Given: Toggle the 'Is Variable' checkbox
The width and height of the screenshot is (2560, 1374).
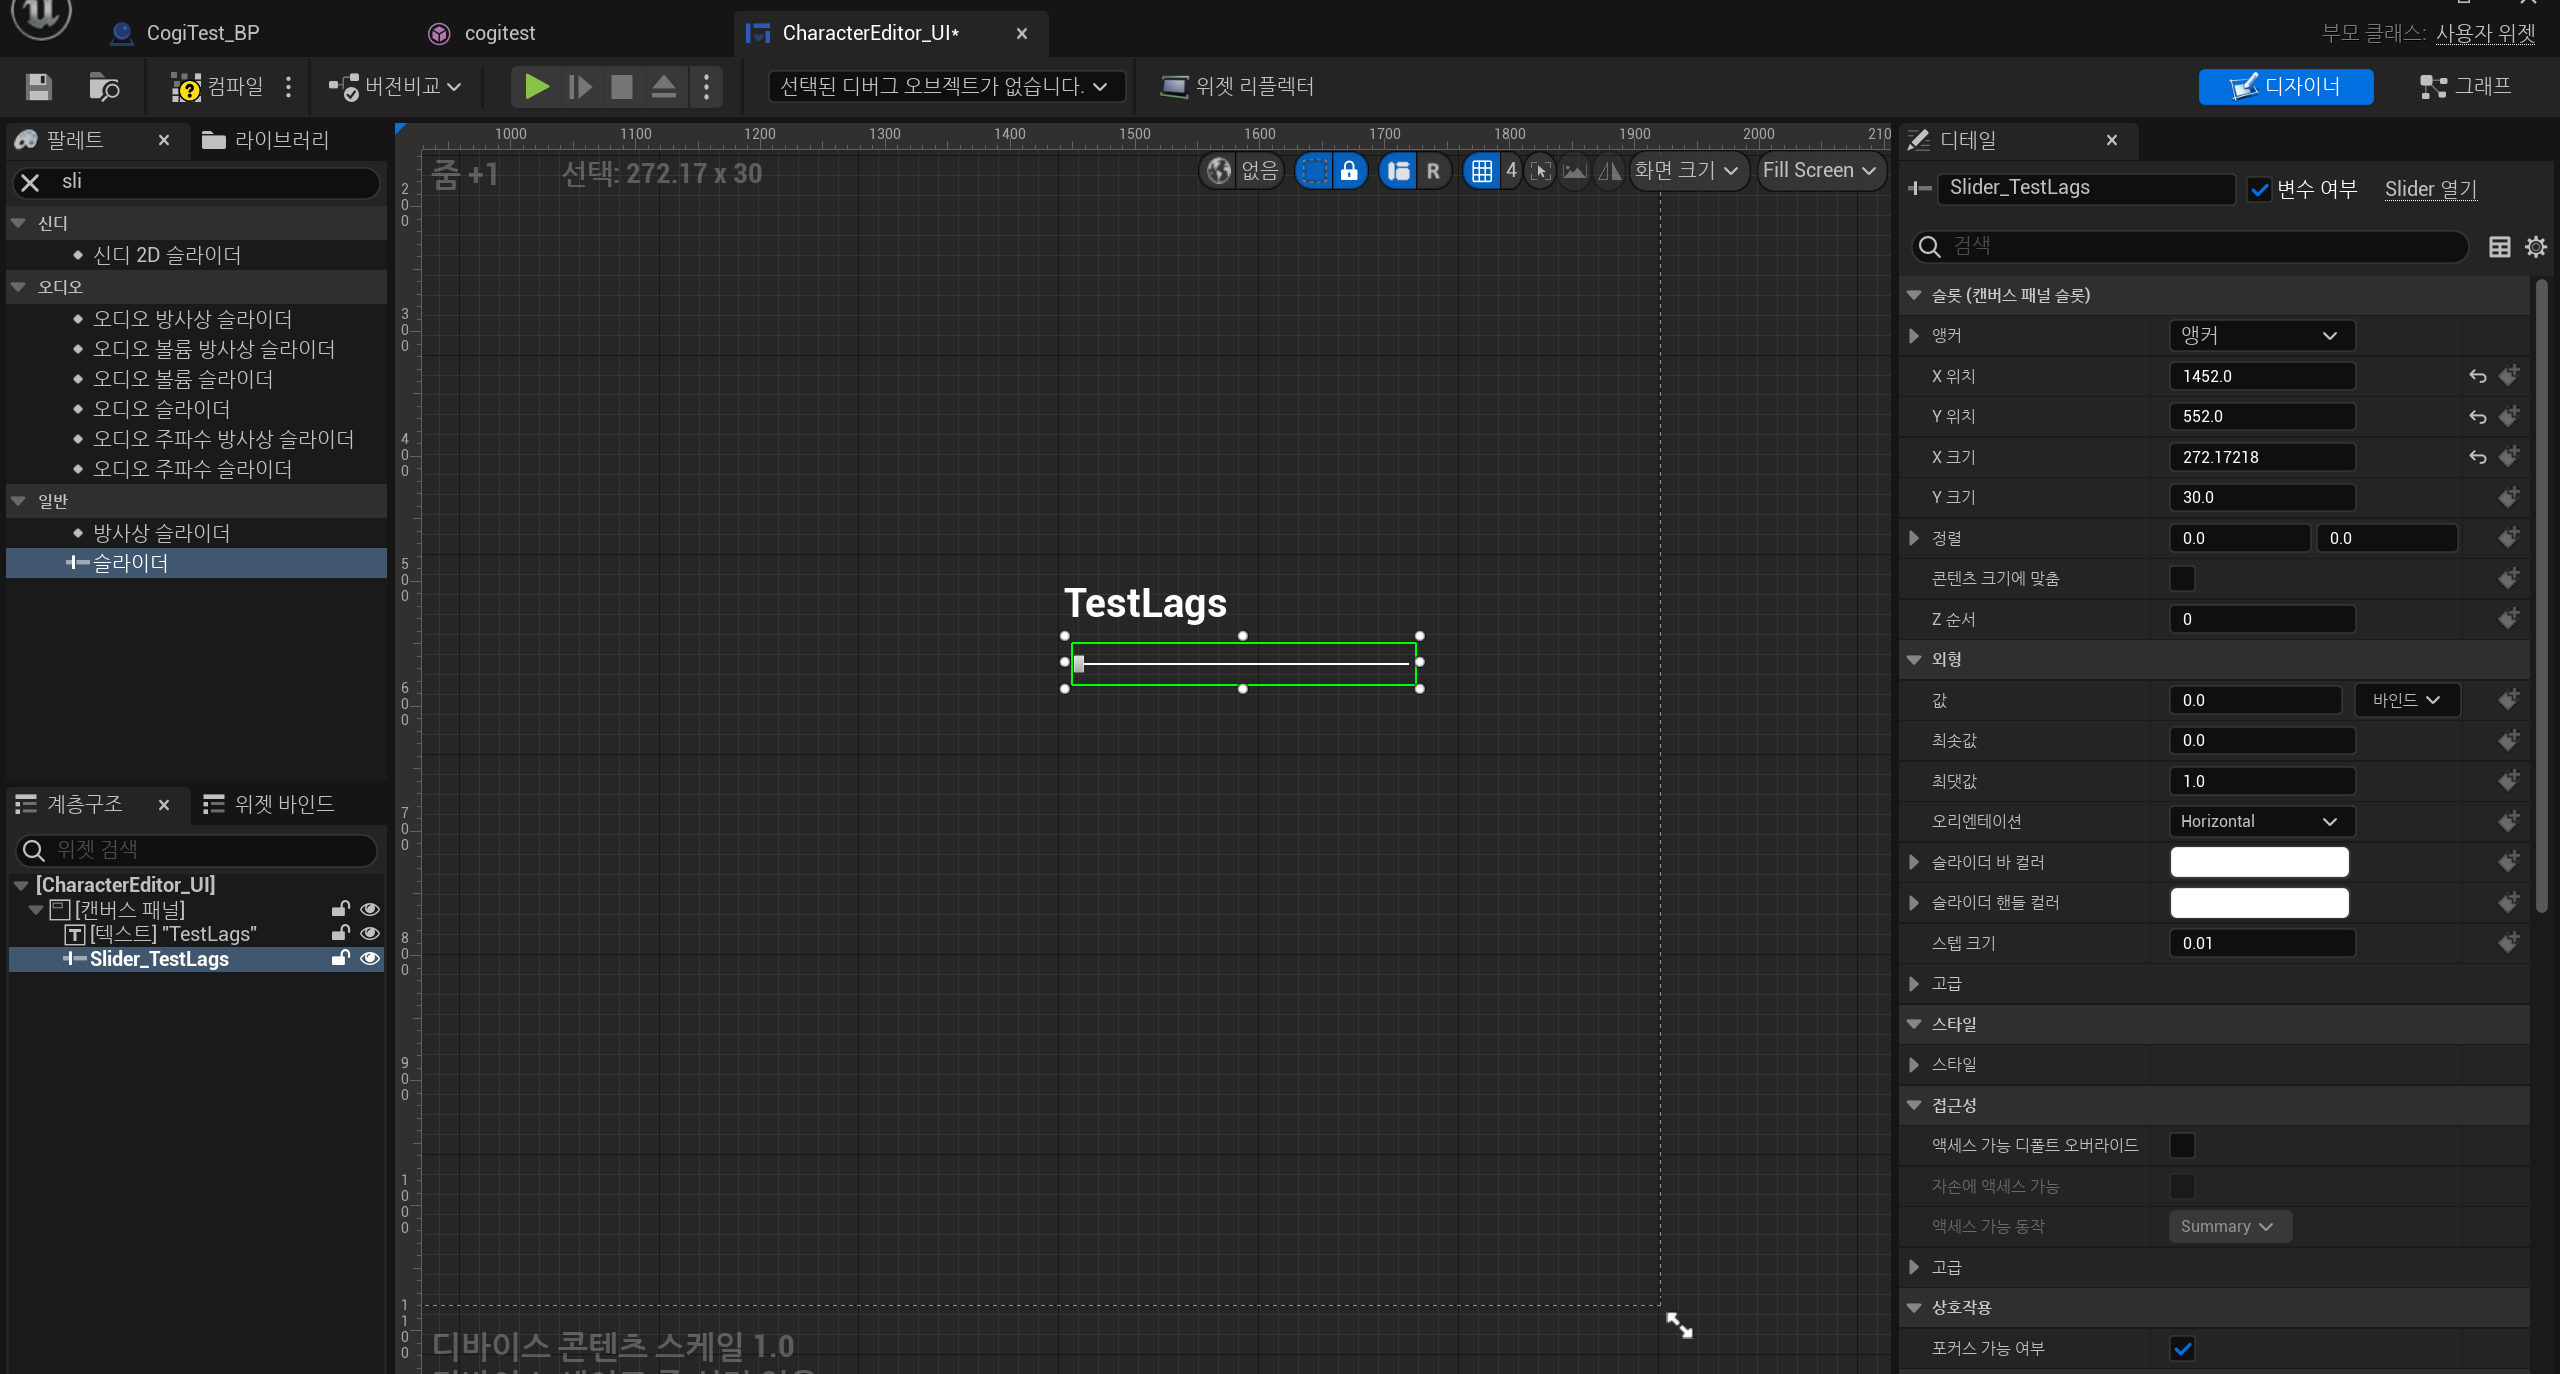Looking at the screenshot, I should click(2260, 189).
